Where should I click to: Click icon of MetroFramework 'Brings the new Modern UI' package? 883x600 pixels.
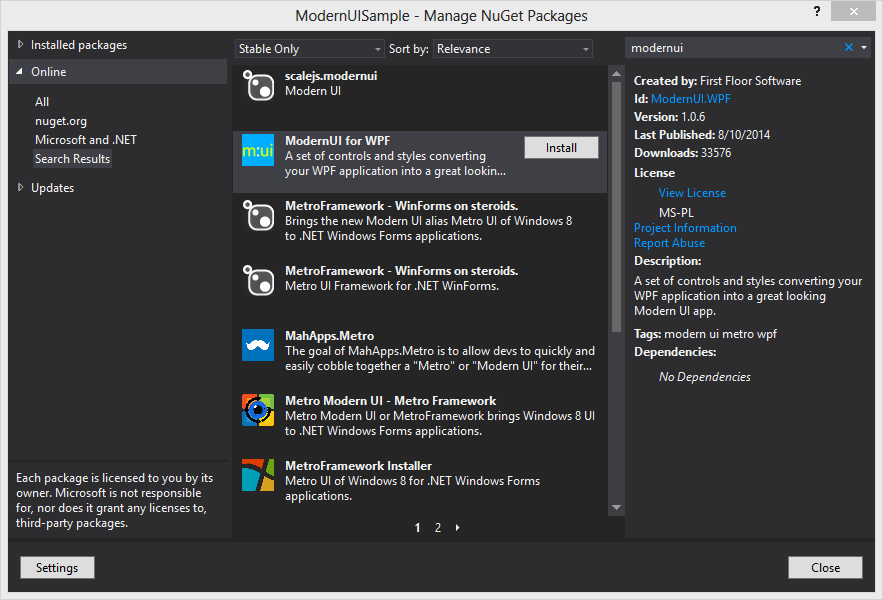point(258,215)
